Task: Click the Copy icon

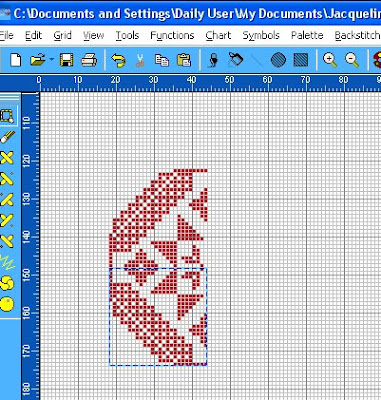Action: [x=162, y=60]
